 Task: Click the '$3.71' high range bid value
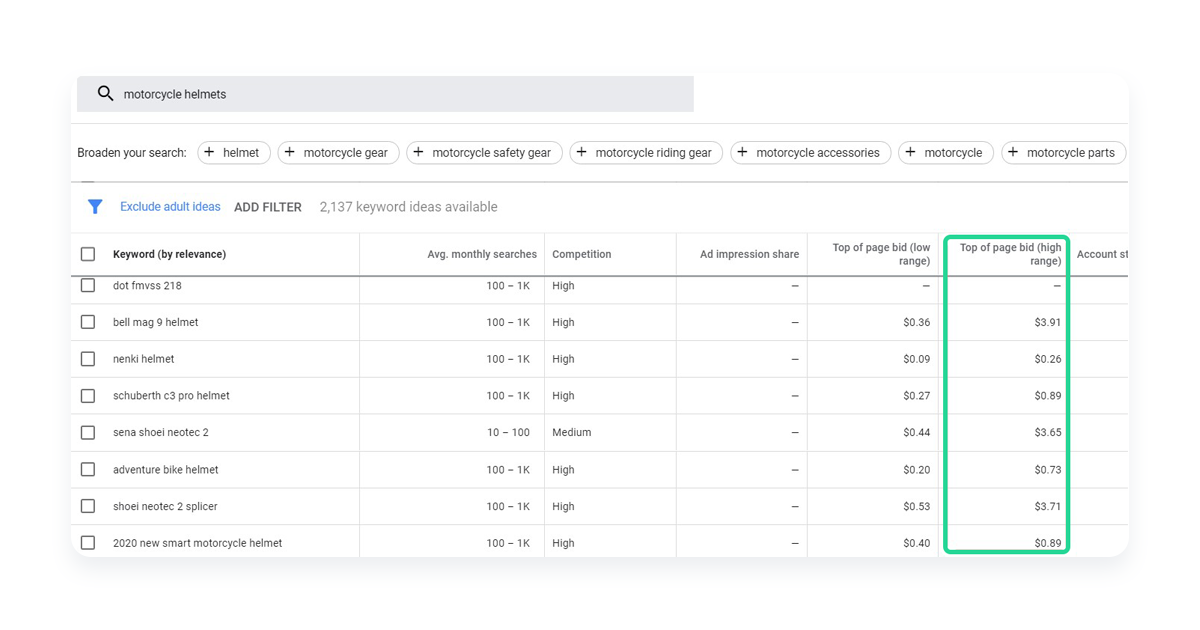pyautogui.click(x=1048, y=506)
